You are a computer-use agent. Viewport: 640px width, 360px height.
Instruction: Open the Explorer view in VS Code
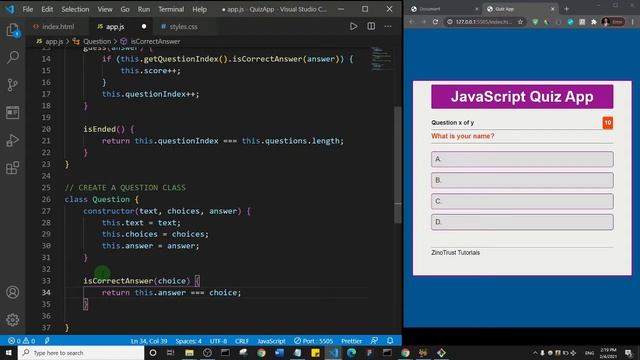pos(13,30)
